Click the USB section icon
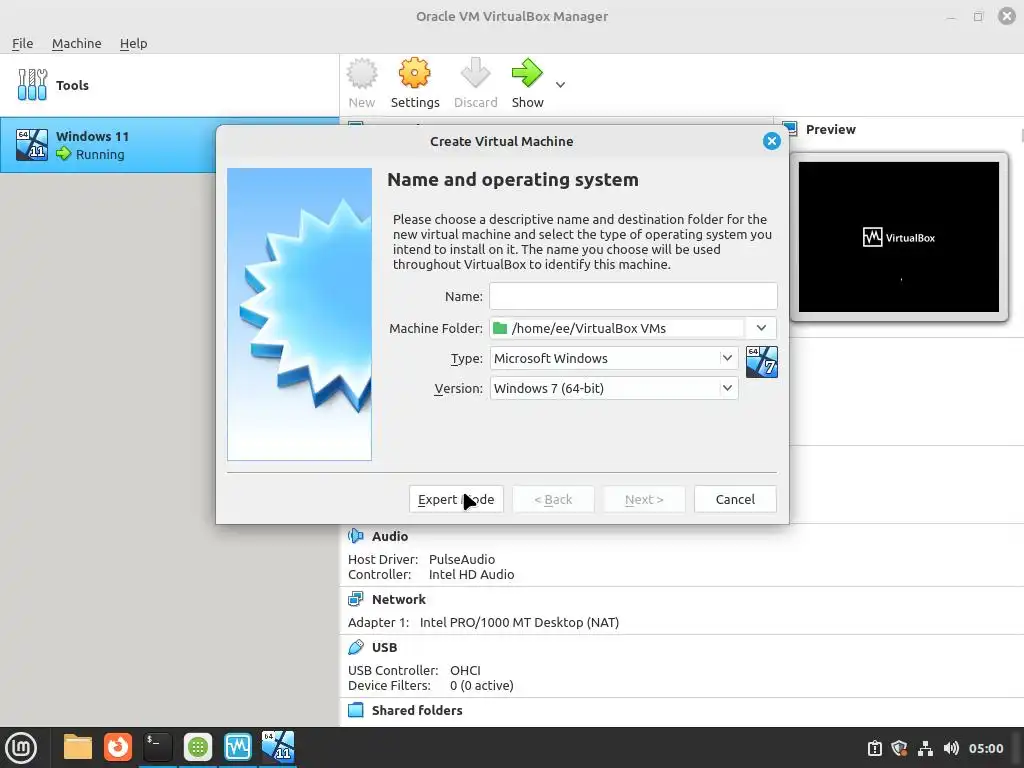This screenshot has height=768, width=1024. tap(356, 647)
